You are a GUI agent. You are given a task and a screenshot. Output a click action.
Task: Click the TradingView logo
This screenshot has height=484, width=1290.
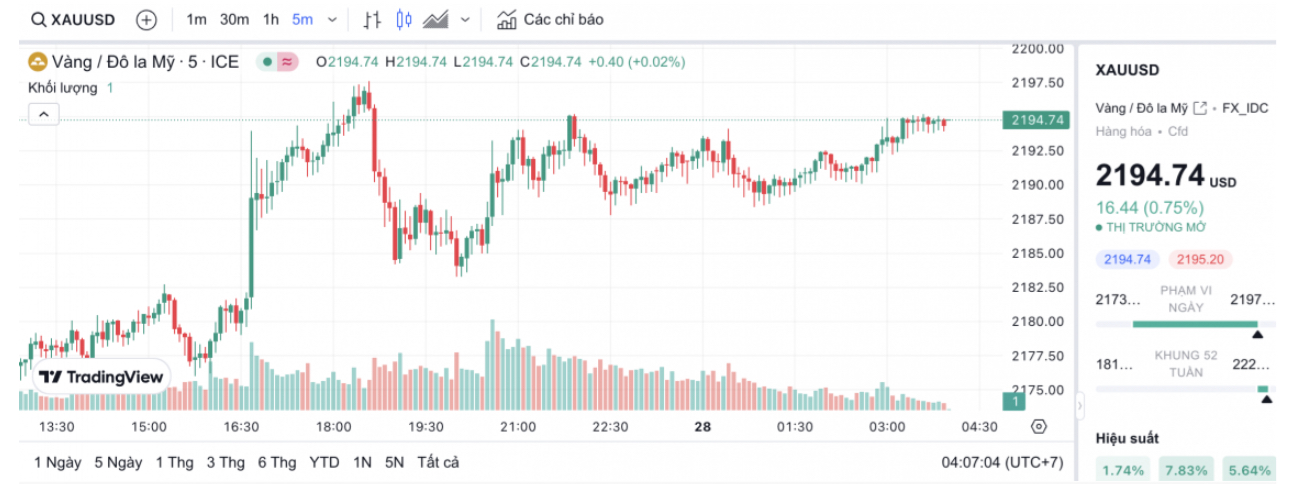(x=100, y=377)
